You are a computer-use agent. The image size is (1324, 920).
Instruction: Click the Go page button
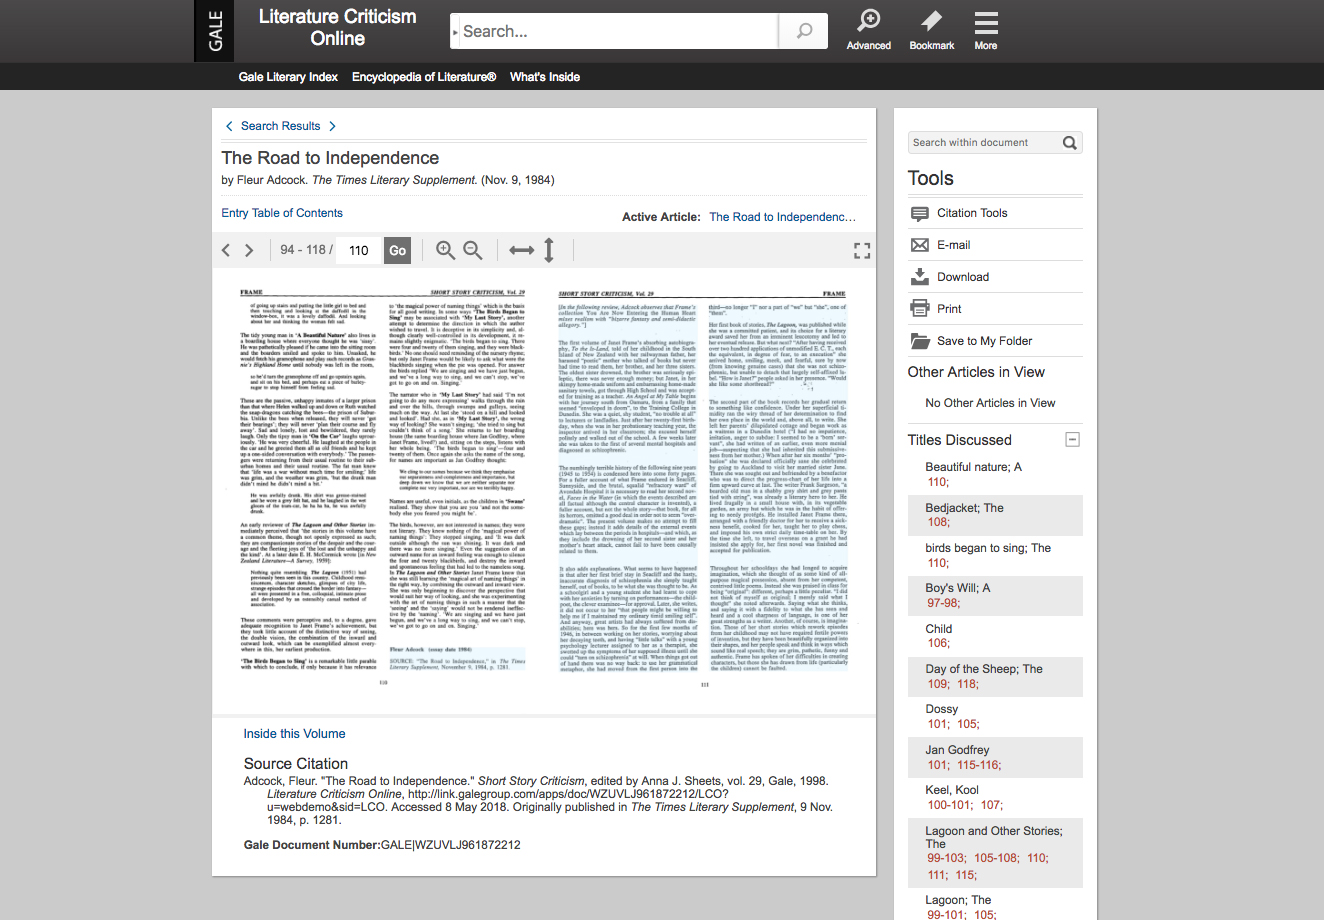pyautogui.click(x=398, y=250)
